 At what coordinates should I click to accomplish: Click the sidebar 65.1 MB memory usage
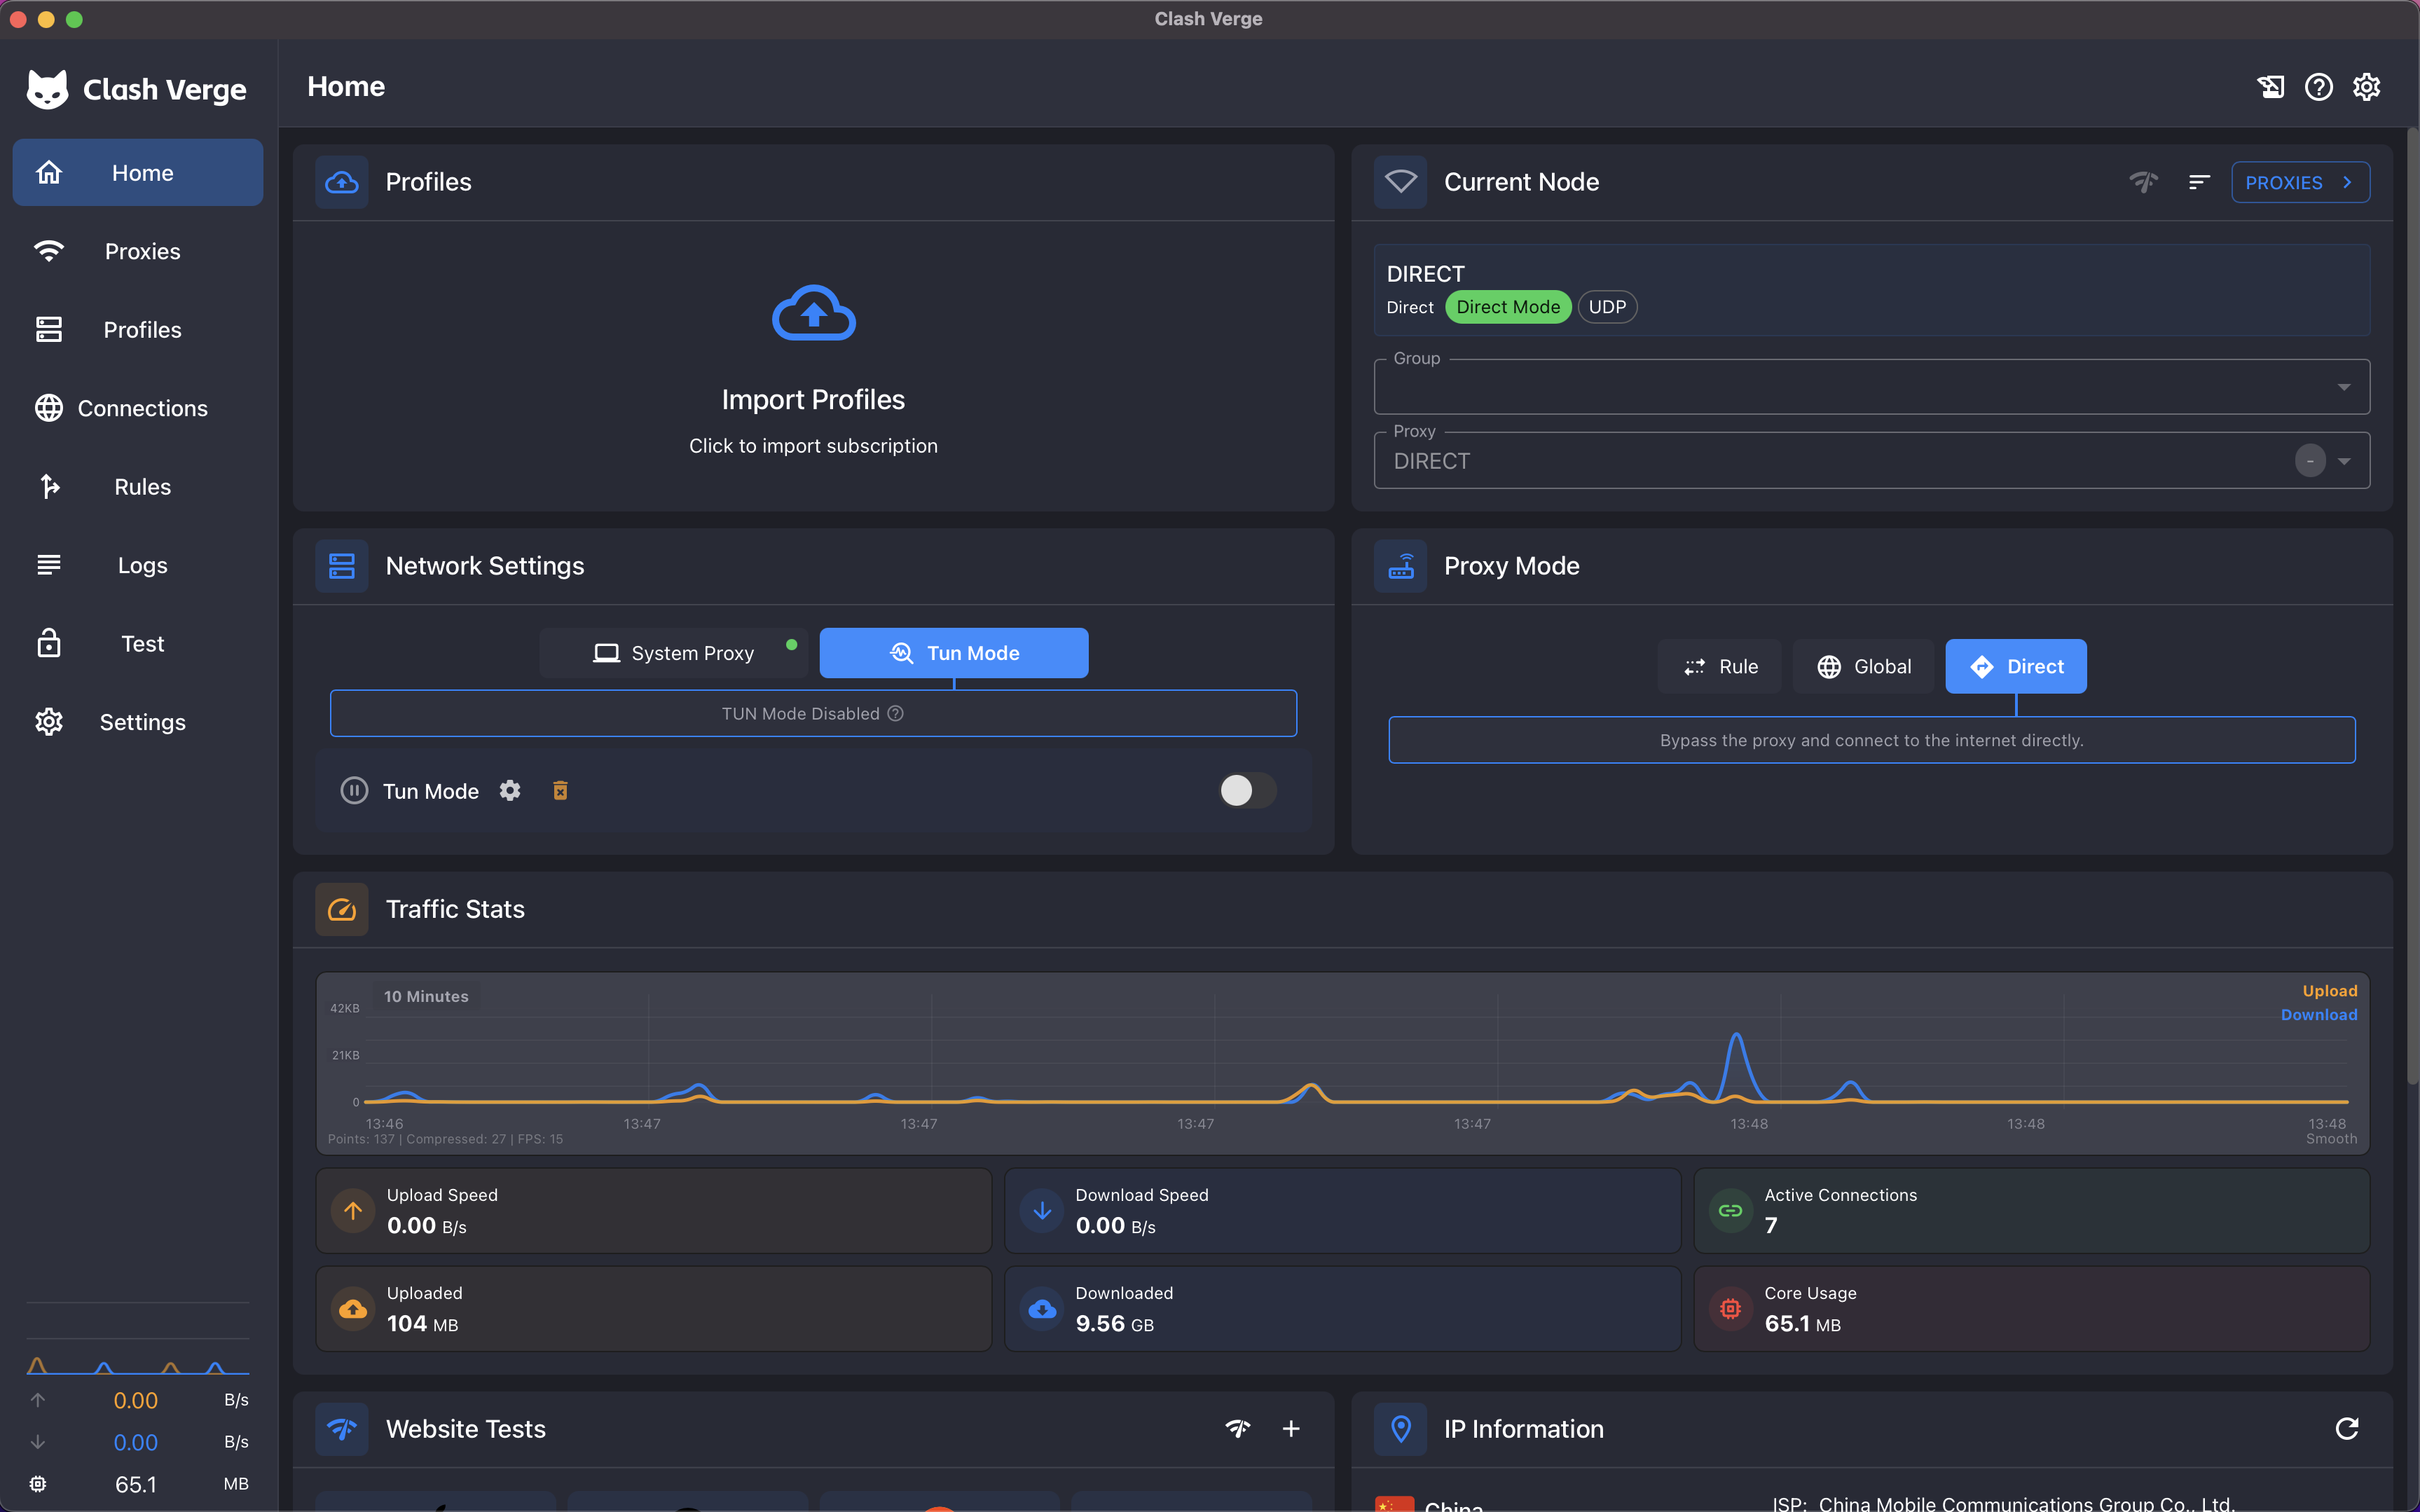coord(138,1484)
